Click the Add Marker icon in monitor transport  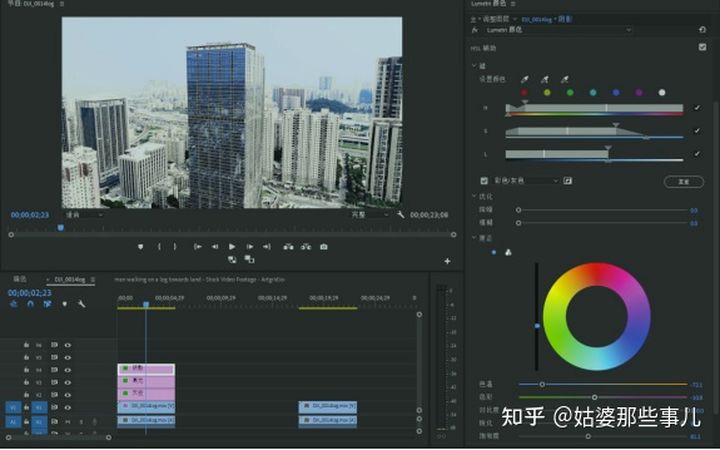(x=140, y=246)
